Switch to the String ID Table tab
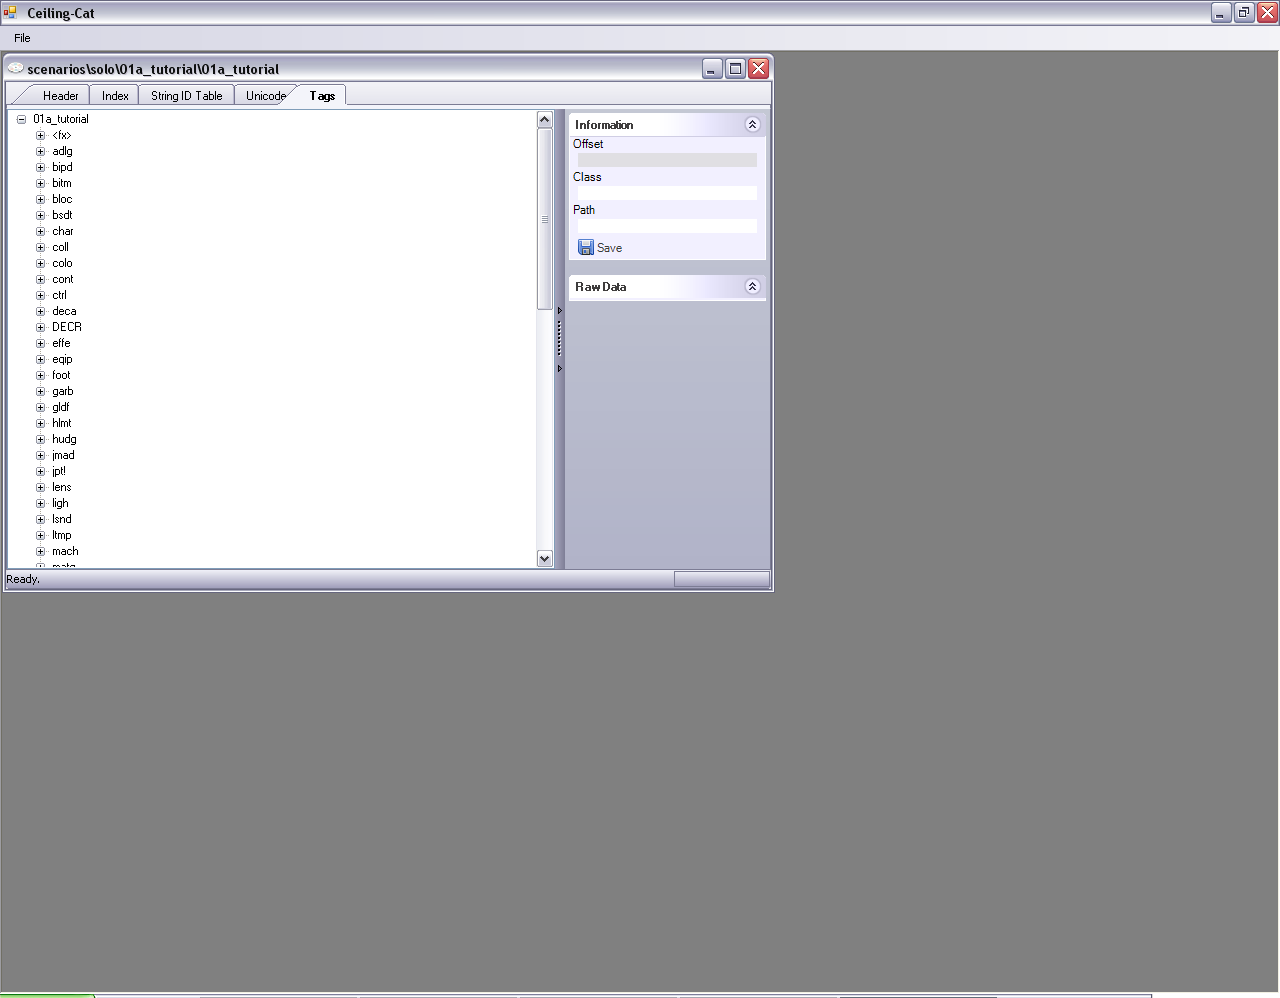 186,96
